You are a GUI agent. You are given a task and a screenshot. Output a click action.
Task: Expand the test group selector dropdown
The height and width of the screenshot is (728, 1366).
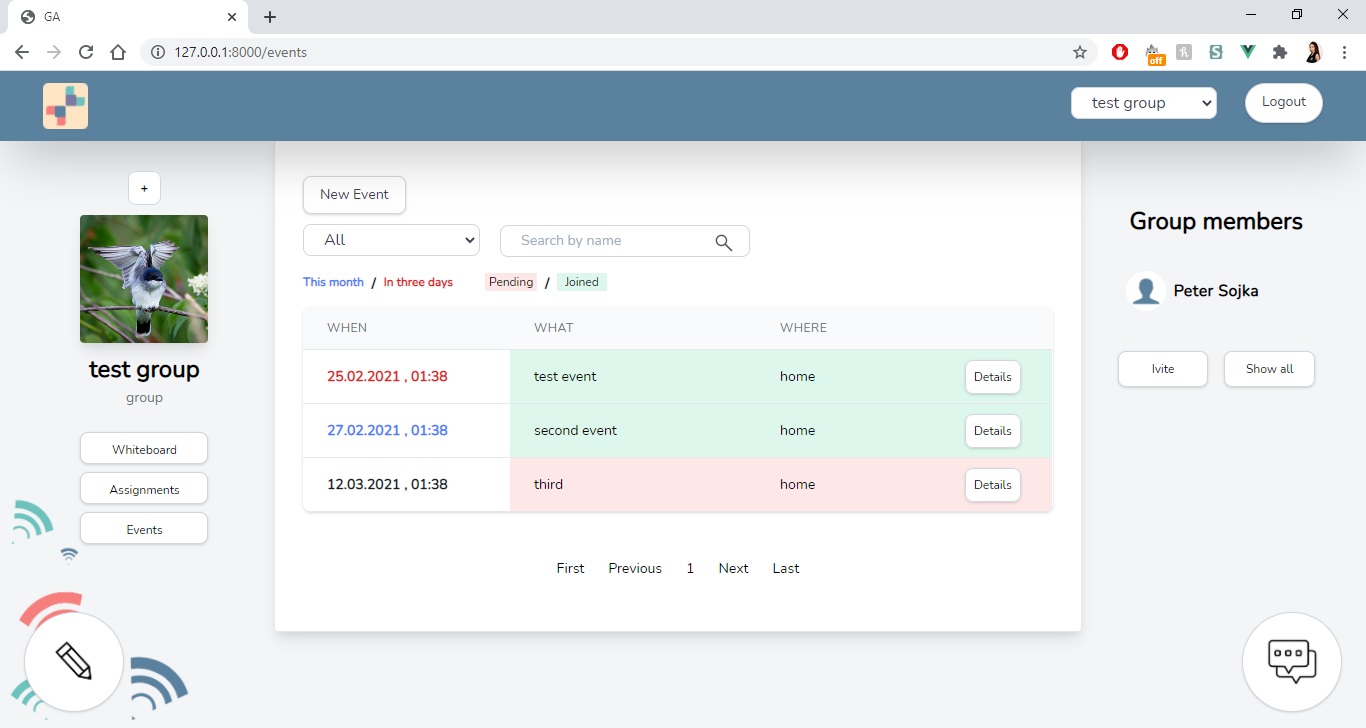(1143, 103)
